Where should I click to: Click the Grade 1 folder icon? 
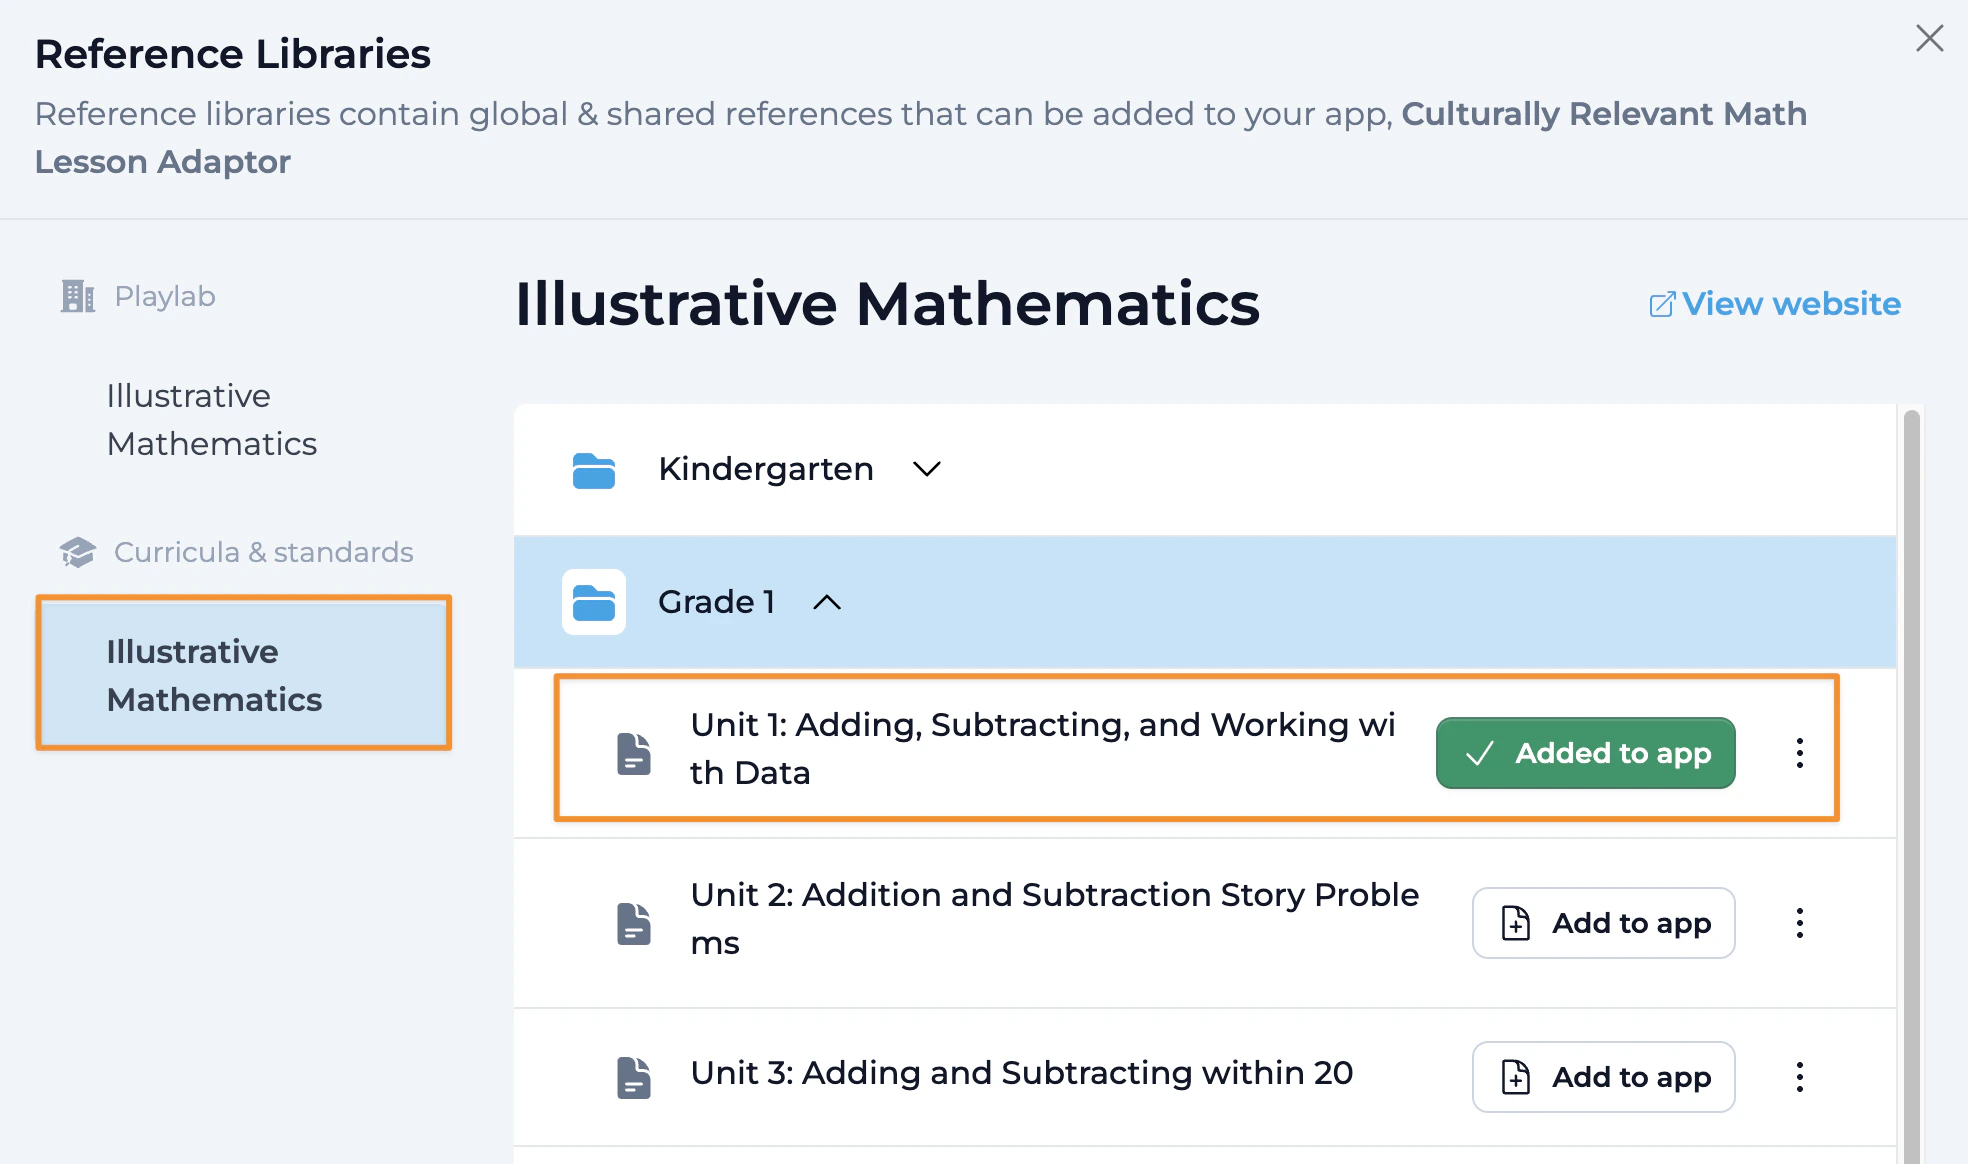pos(594,602)
